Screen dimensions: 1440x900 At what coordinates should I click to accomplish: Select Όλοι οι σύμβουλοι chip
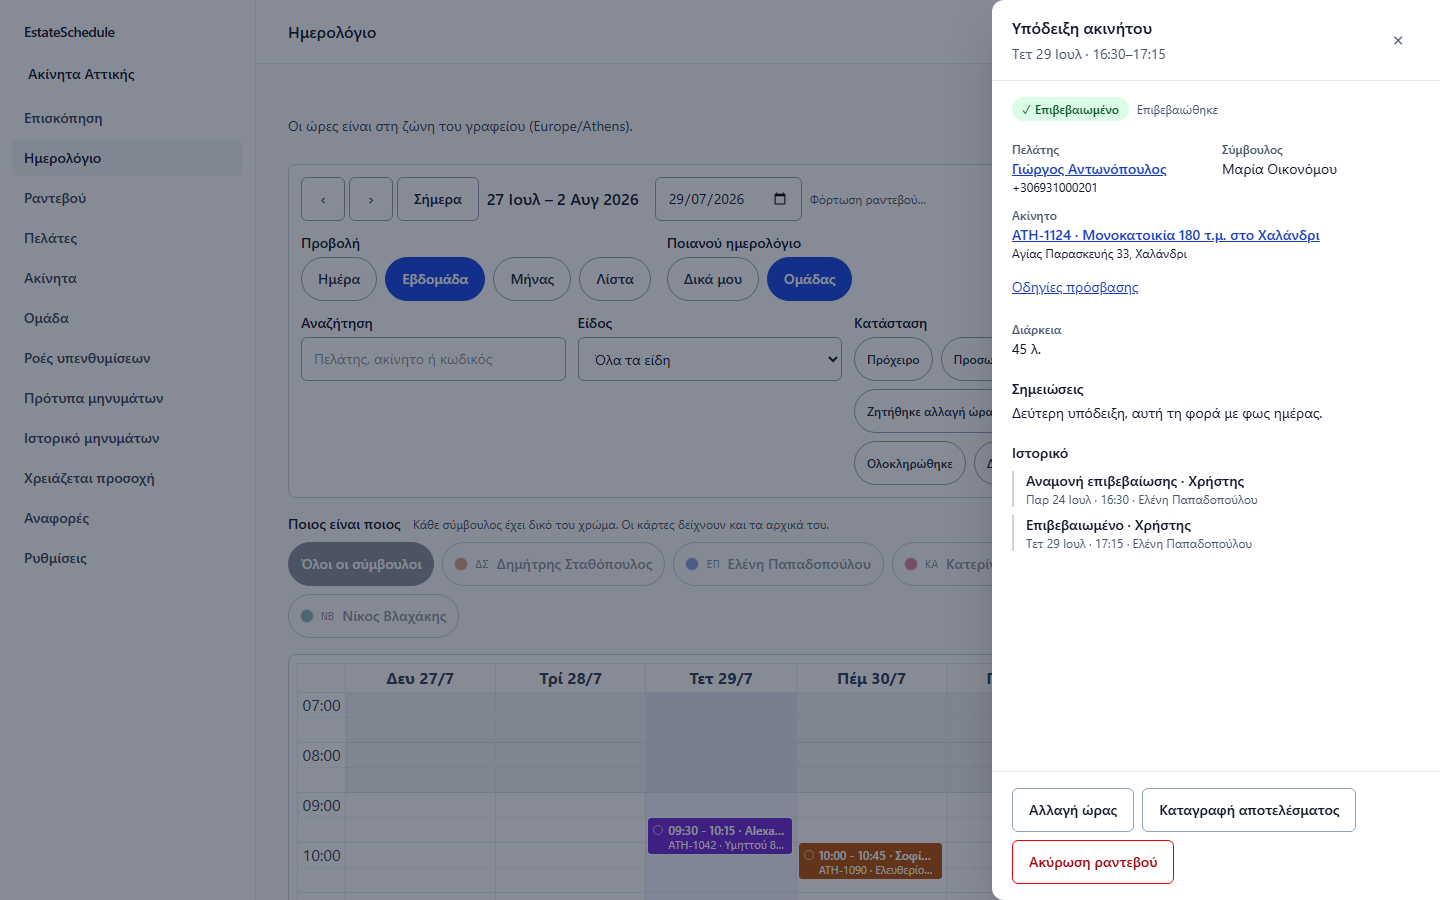tap(361, 564)
